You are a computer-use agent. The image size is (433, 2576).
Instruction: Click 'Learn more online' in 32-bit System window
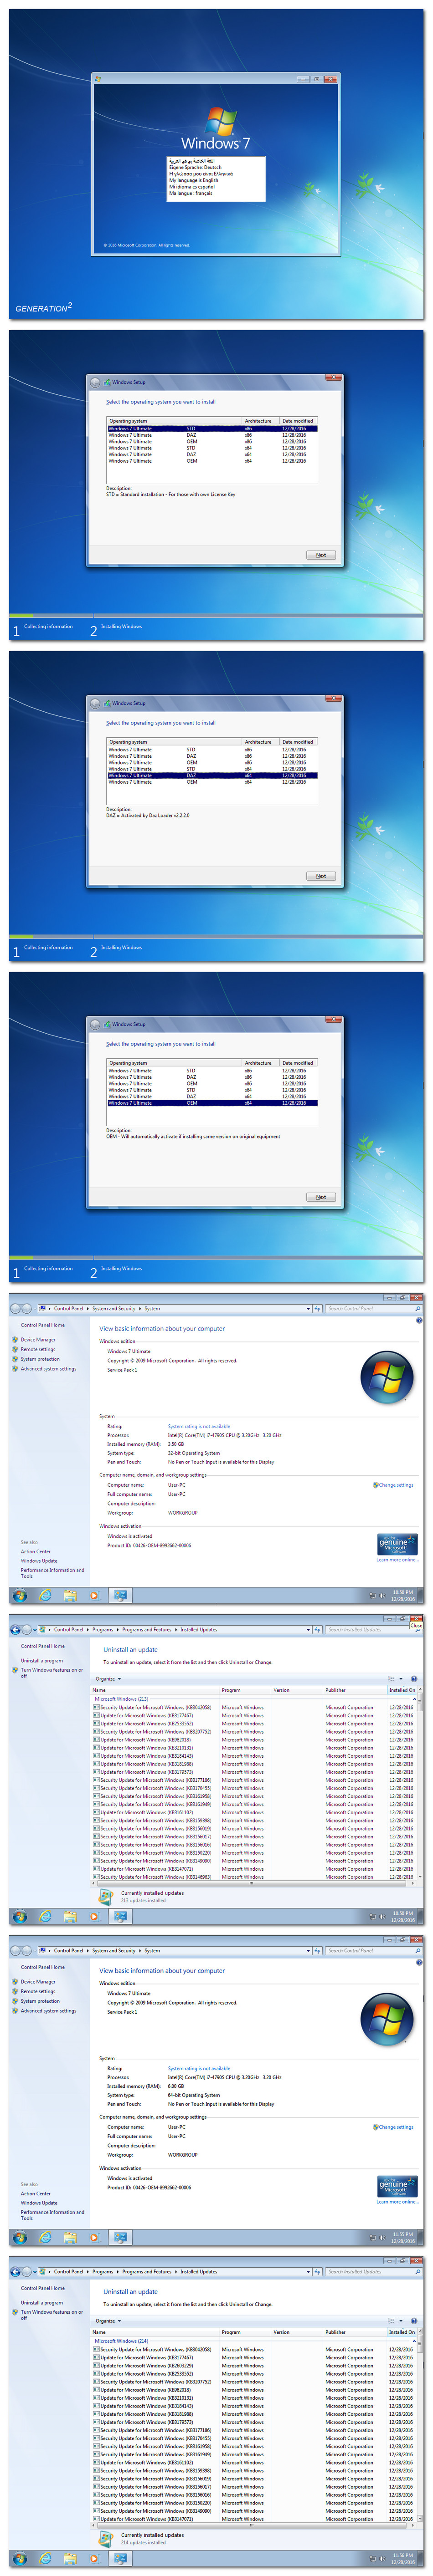tap(397, 1559)
